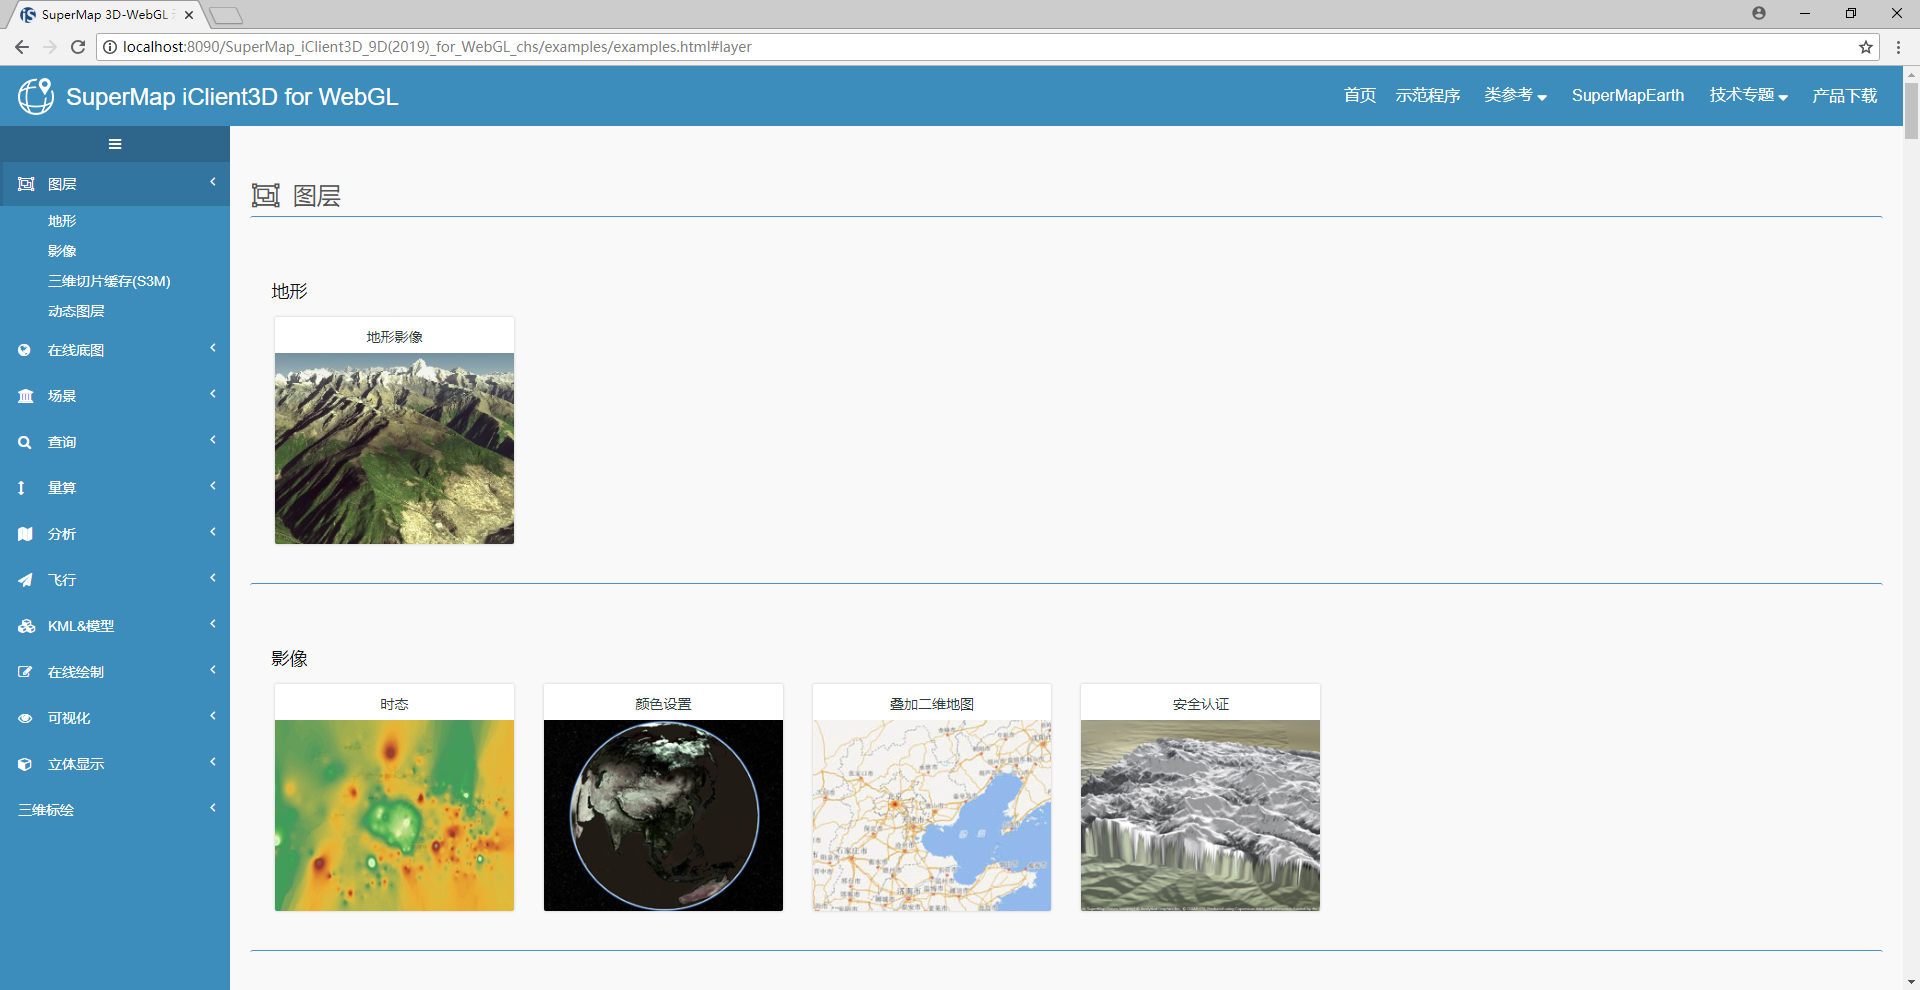Click the 安全认证 card title
The image size is (1920, 990).
click(x=1200, y=704)
